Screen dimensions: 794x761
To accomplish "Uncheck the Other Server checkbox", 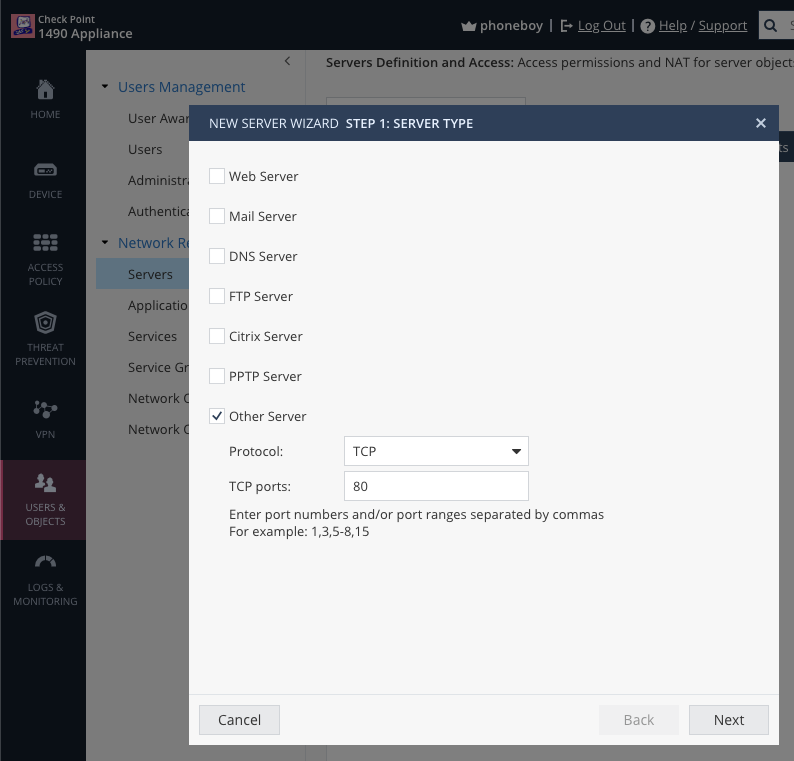I will pyautogui.click(x=217, y=416).
